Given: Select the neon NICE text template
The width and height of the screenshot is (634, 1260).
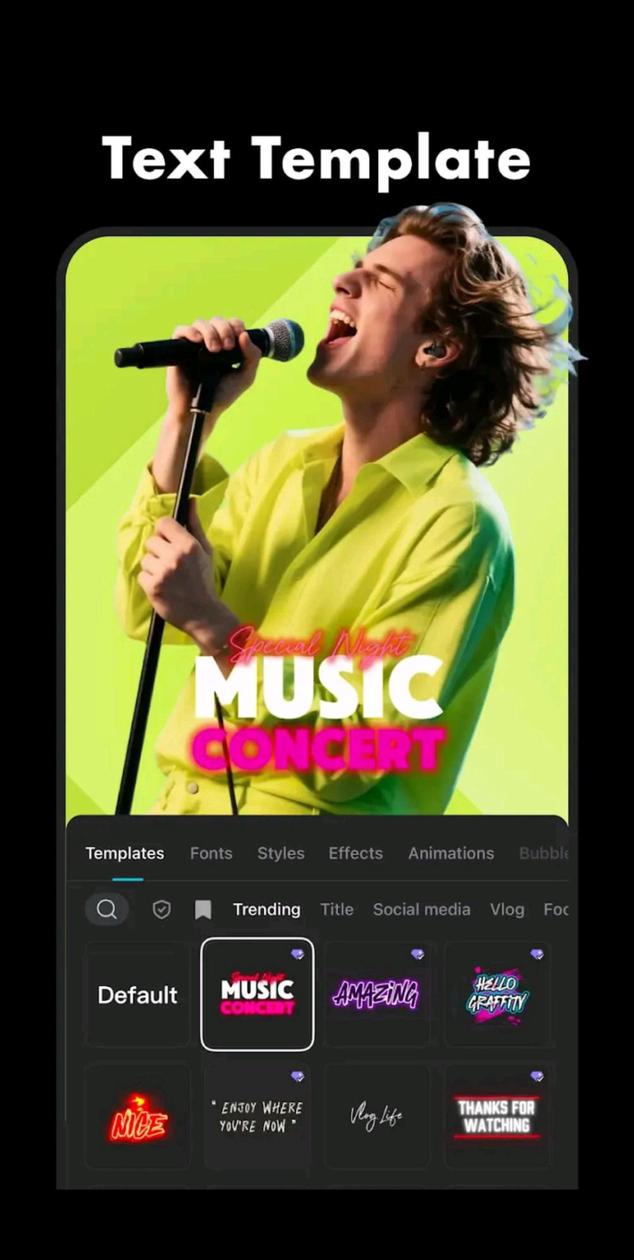Looking at the screenshot, I should (x=137, y=1116).
